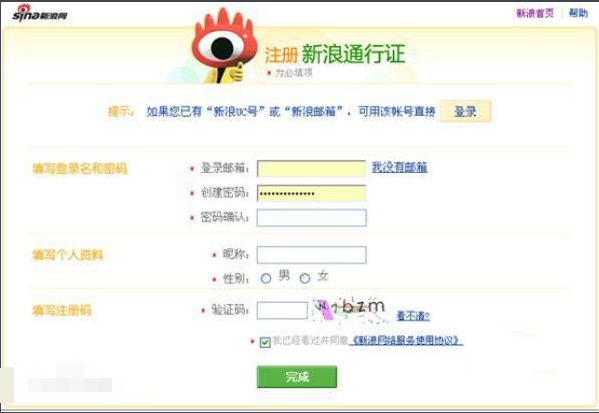The width and height of the screenshot is (599, 413).
Task: Open 新浪网络服务使用协议 agreement link
Action: click(x=407, y=340)
